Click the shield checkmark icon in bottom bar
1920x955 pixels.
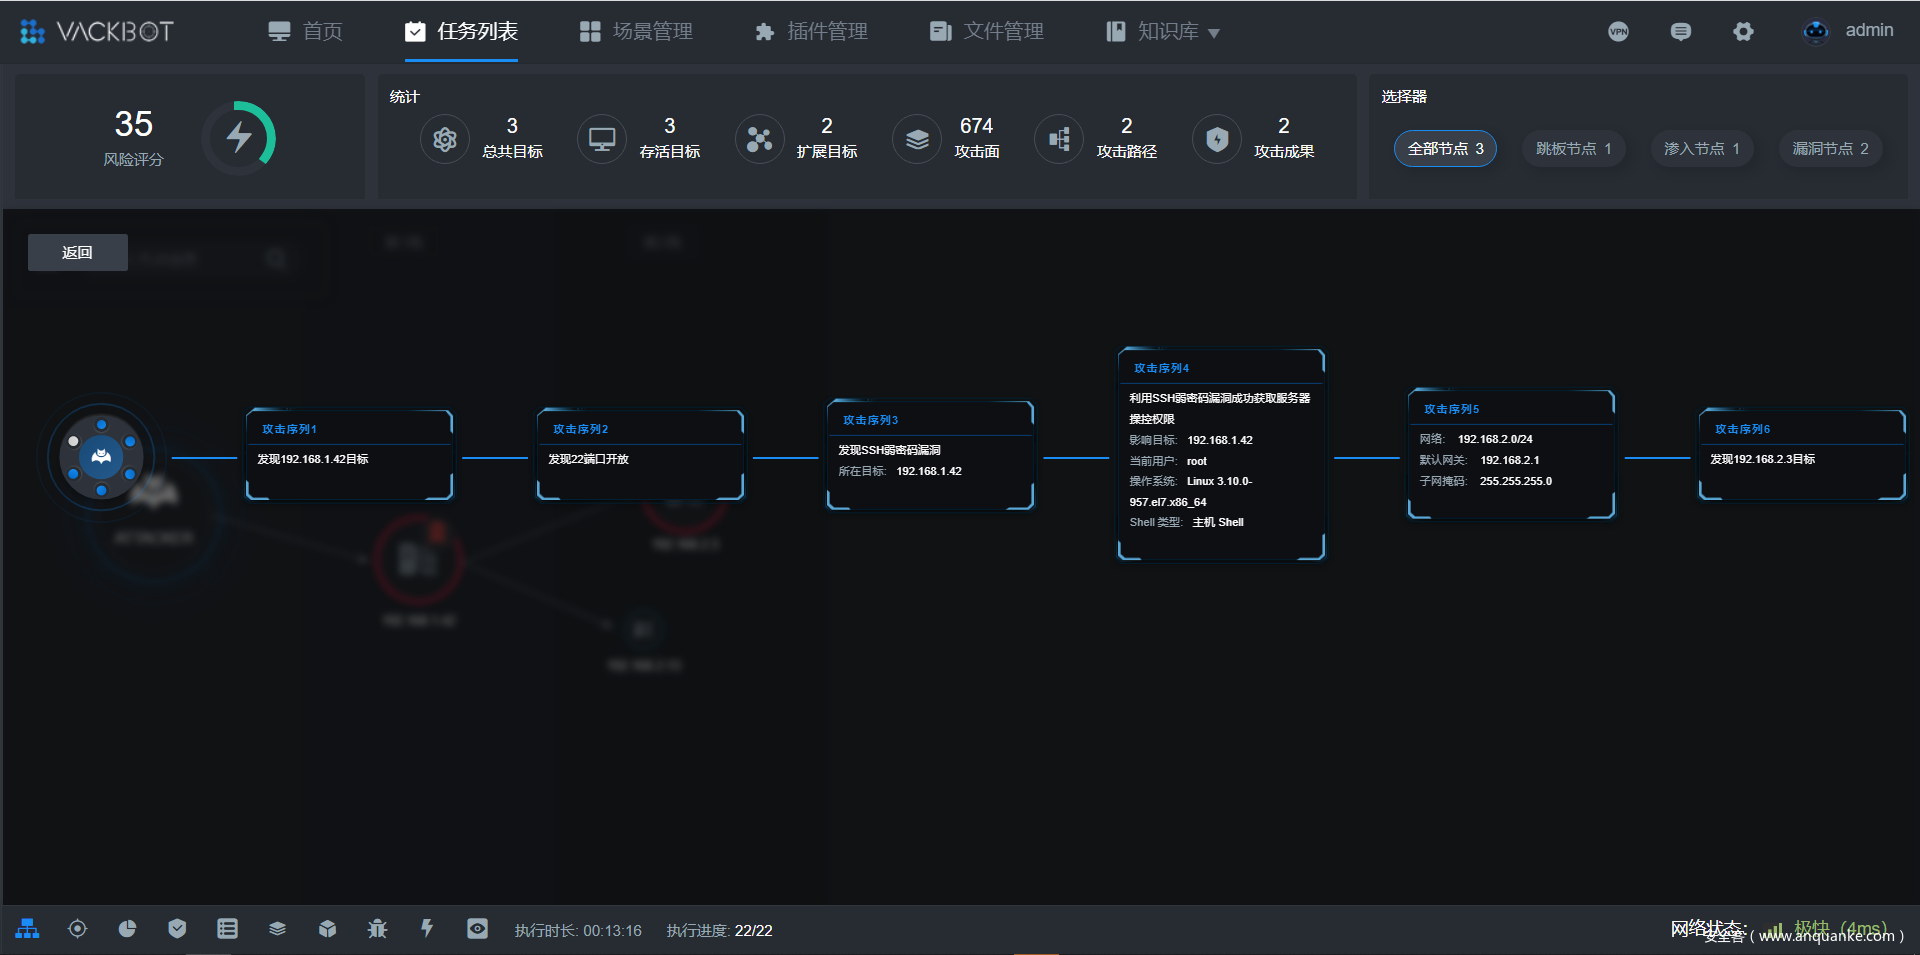click(x=177, y=929)
